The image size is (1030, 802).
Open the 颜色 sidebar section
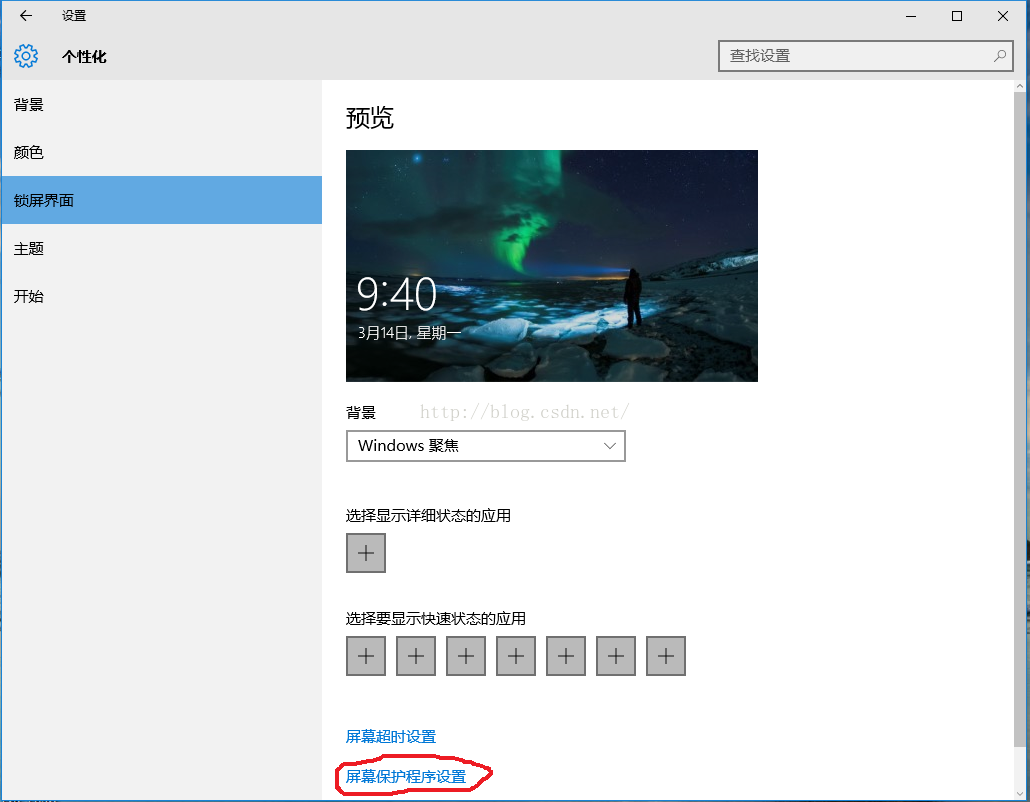(162, 152)
